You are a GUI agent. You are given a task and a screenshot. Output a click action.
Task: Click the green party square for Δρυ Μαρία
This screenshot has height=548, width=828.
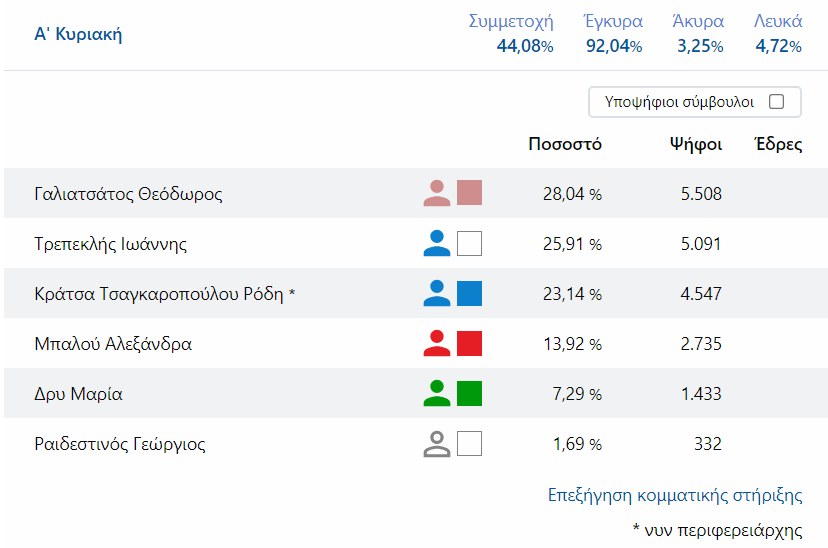[470, 393]
